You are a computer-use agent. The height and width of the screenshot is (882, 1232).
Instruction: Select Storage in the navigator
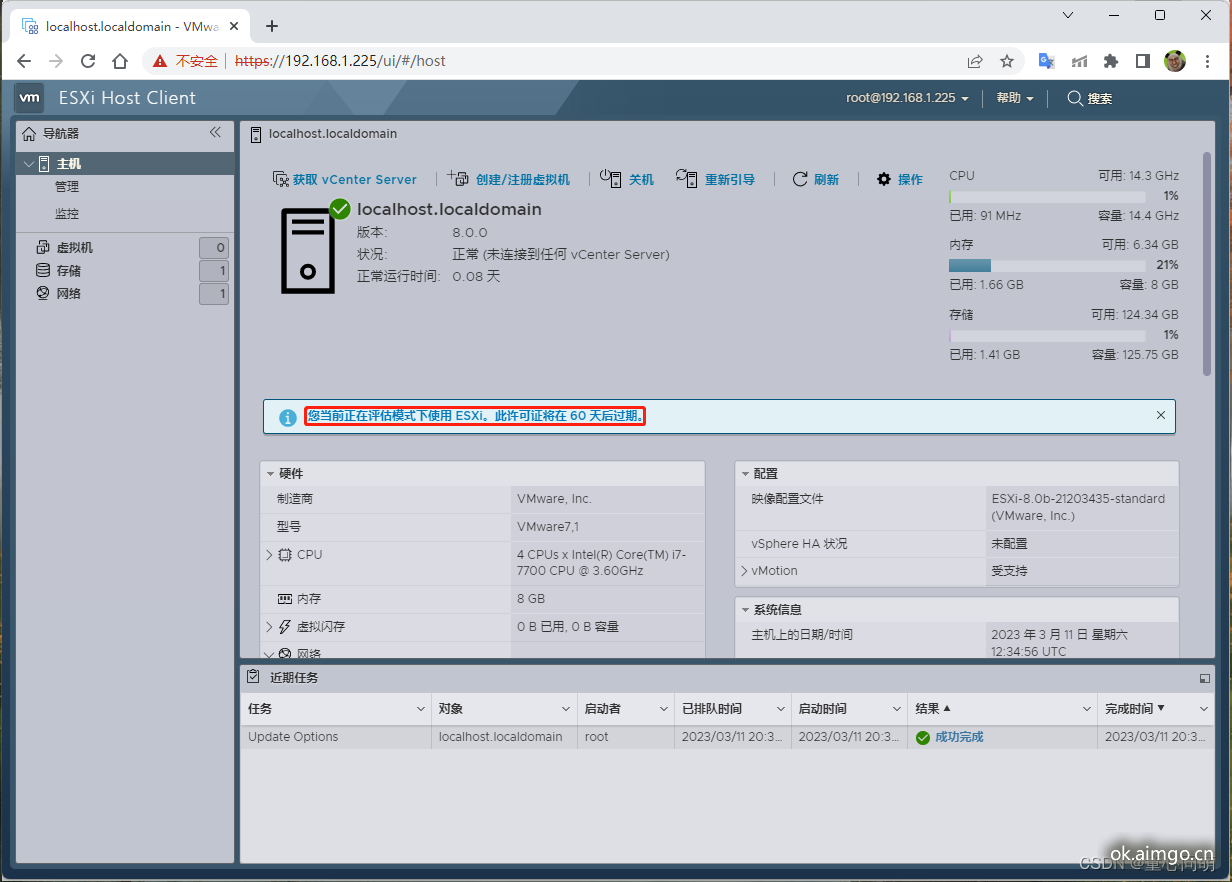69,271
